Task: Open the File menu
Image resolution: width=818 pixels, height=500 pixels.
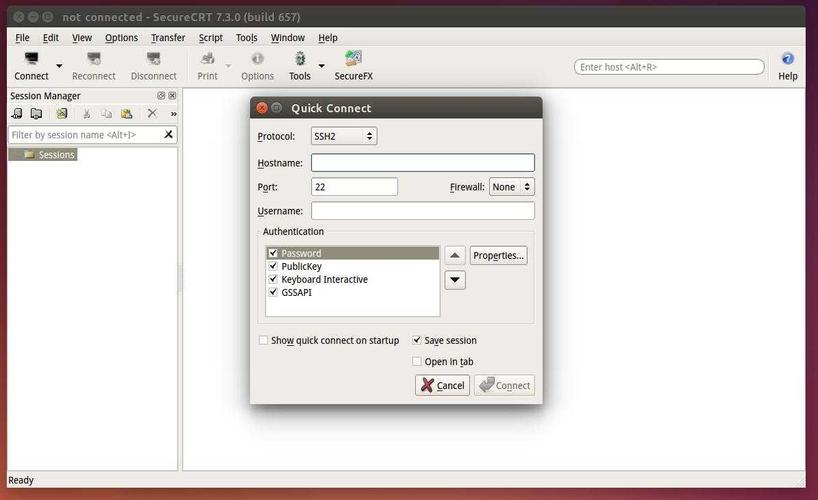Action: click(x=22, y=38)
